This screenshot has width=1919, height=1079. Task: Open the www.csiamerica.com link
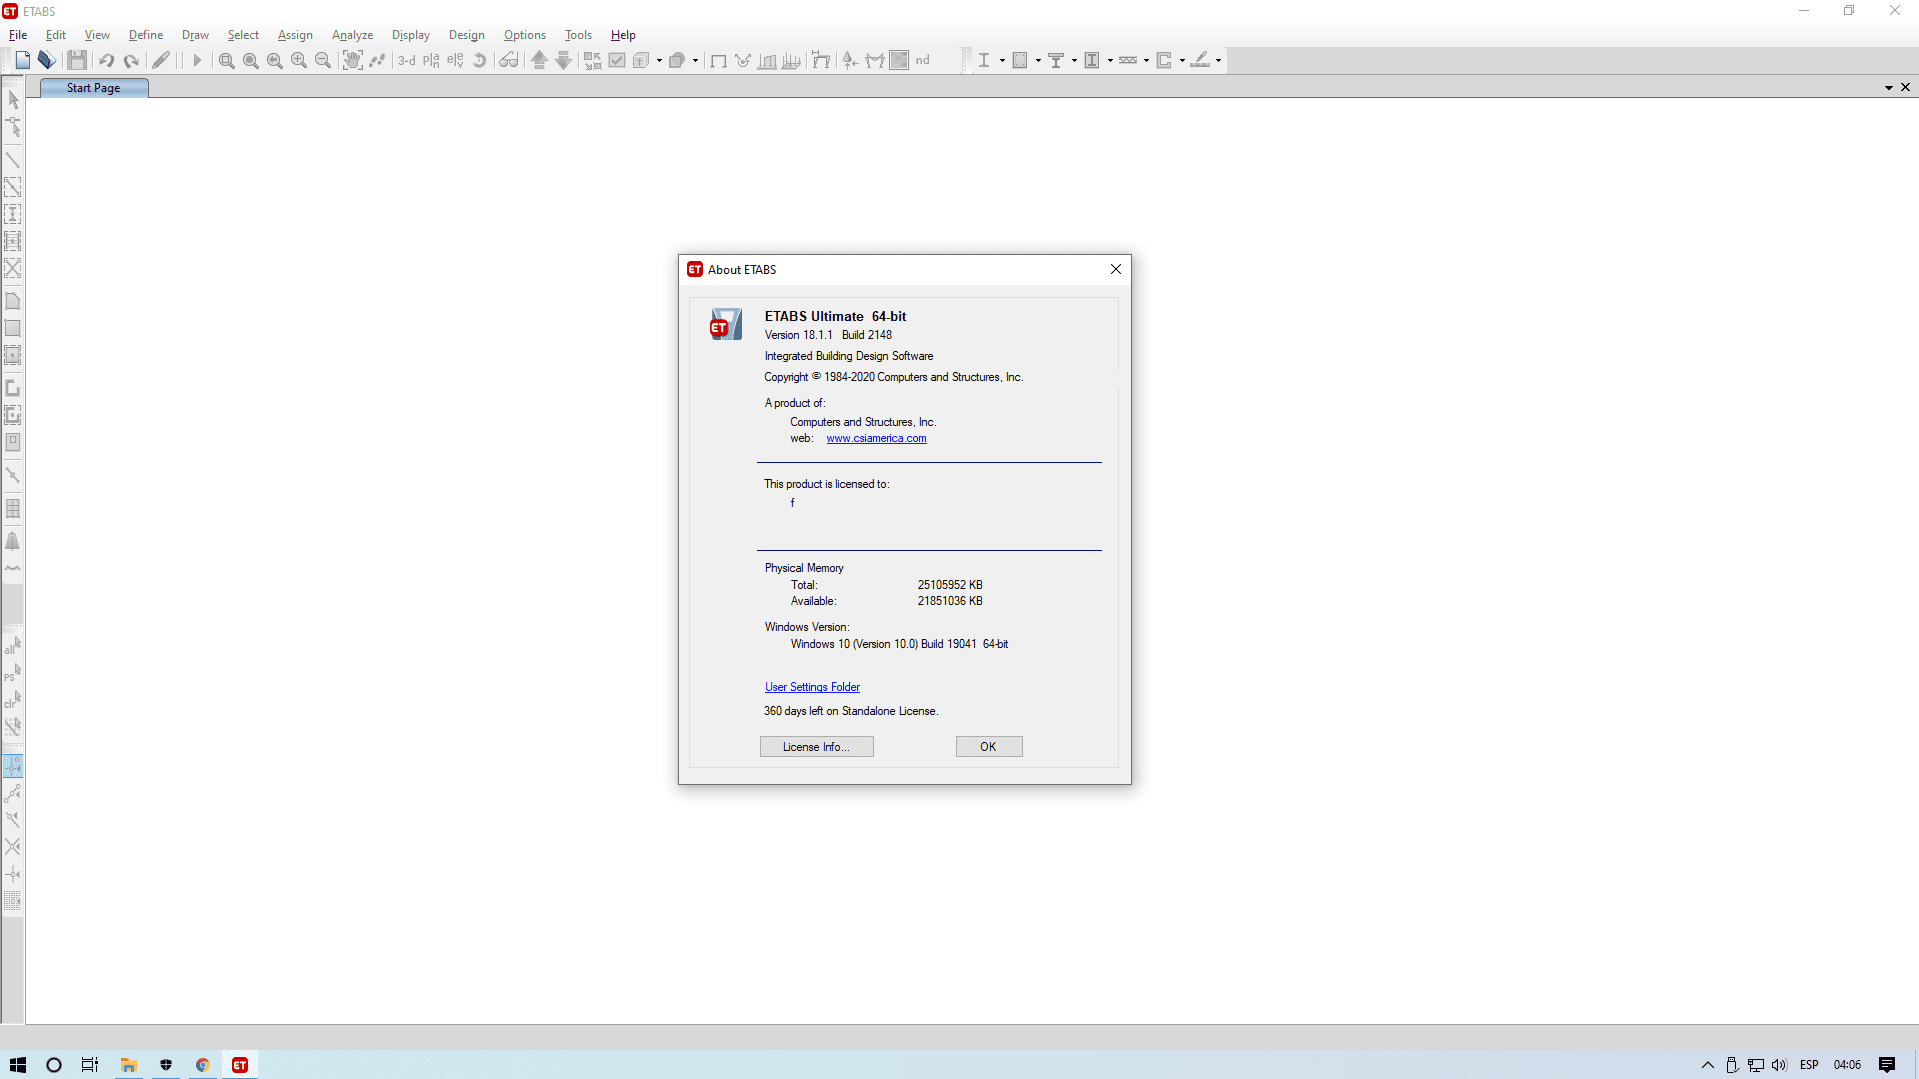pos(876,438)
